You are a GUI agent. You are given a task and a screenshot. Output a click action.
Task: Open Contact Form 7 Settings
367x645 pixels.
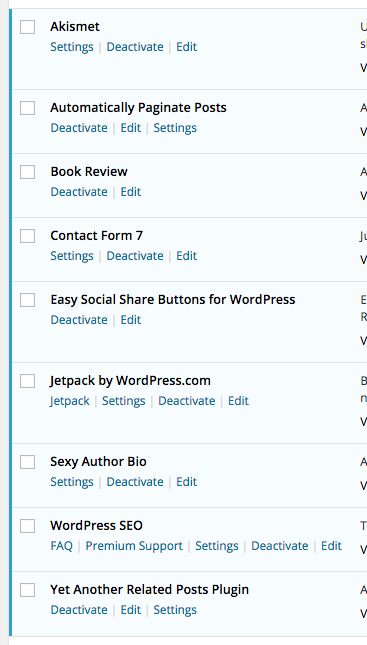point(72,256)
